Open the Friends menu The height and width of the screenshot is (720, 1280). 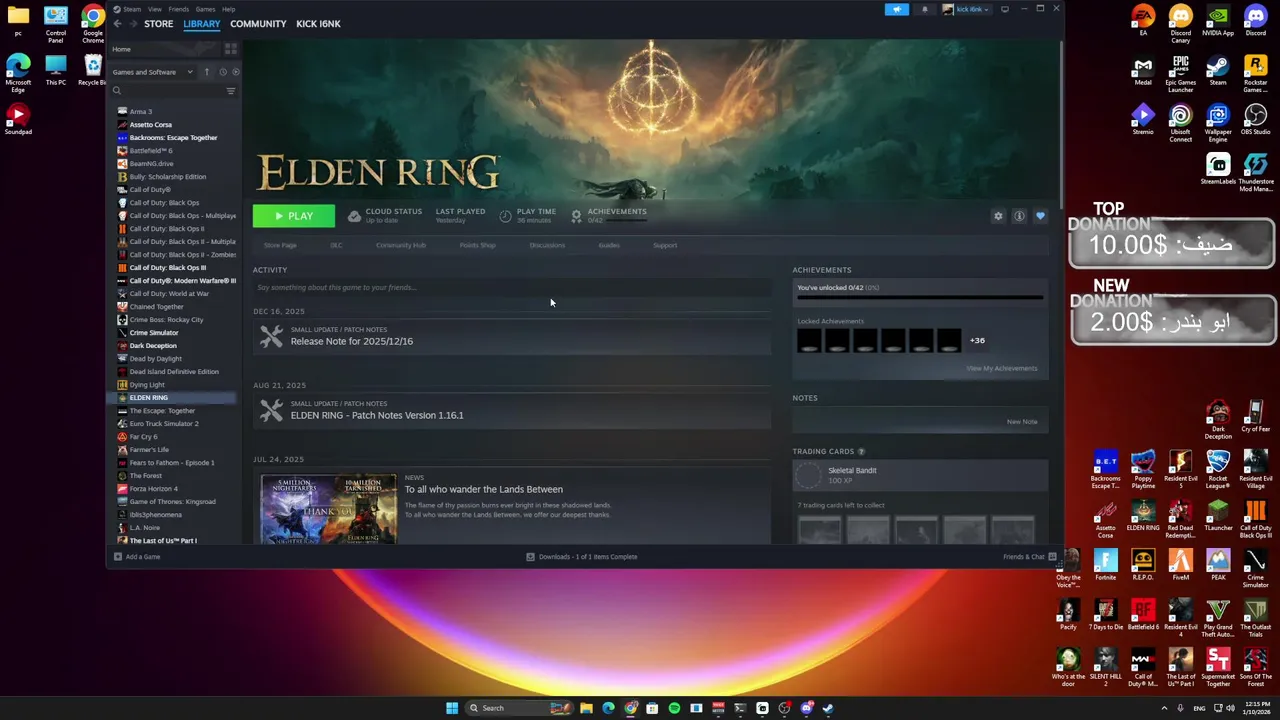[x=179, y=9]
